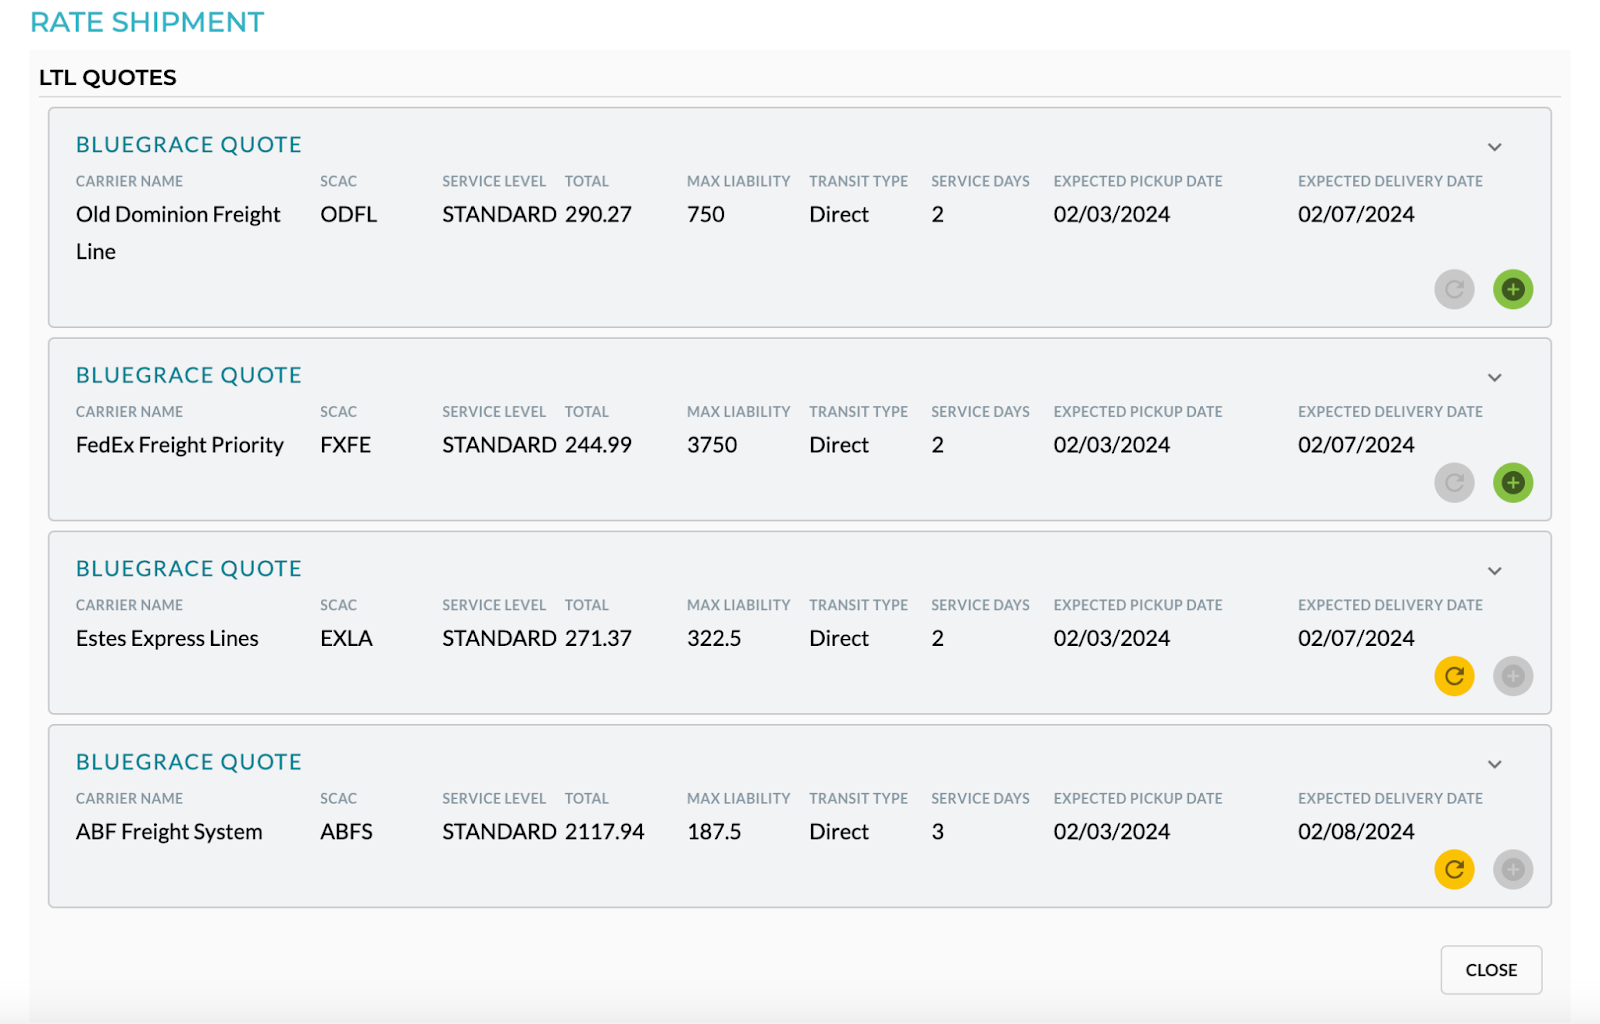The image size is (1600, 1024).
Task: Close the Rate Shipment dialog
Action: tap(1491, 970)
